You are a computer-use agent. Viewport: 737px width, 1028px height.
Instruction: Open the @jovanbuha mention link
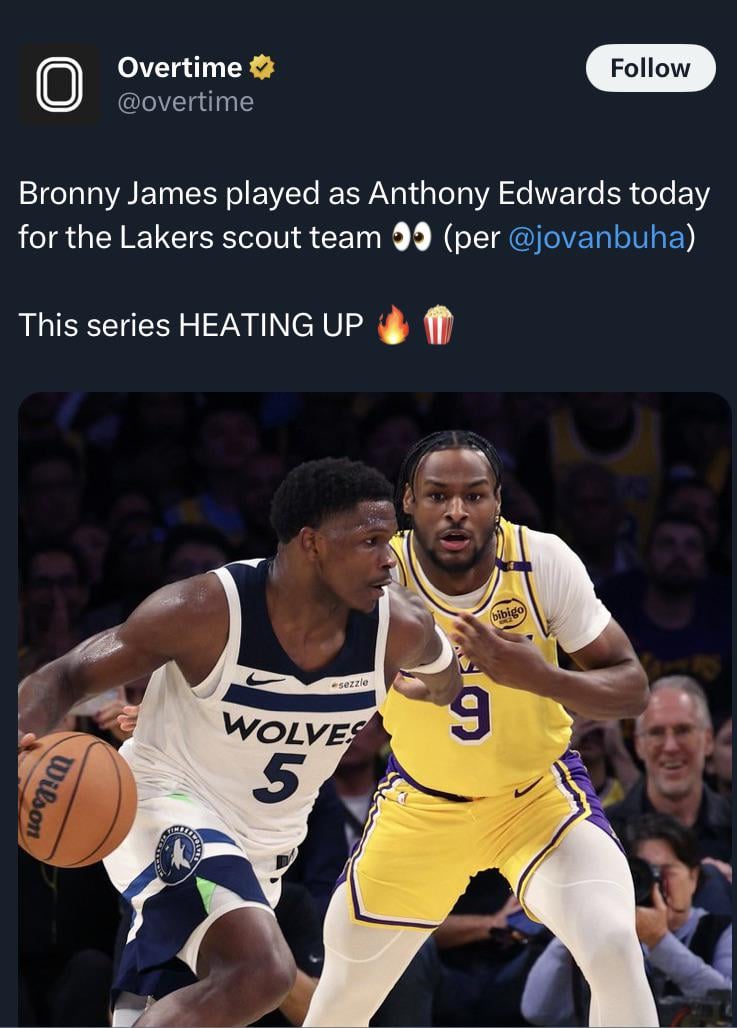[597, 237]
